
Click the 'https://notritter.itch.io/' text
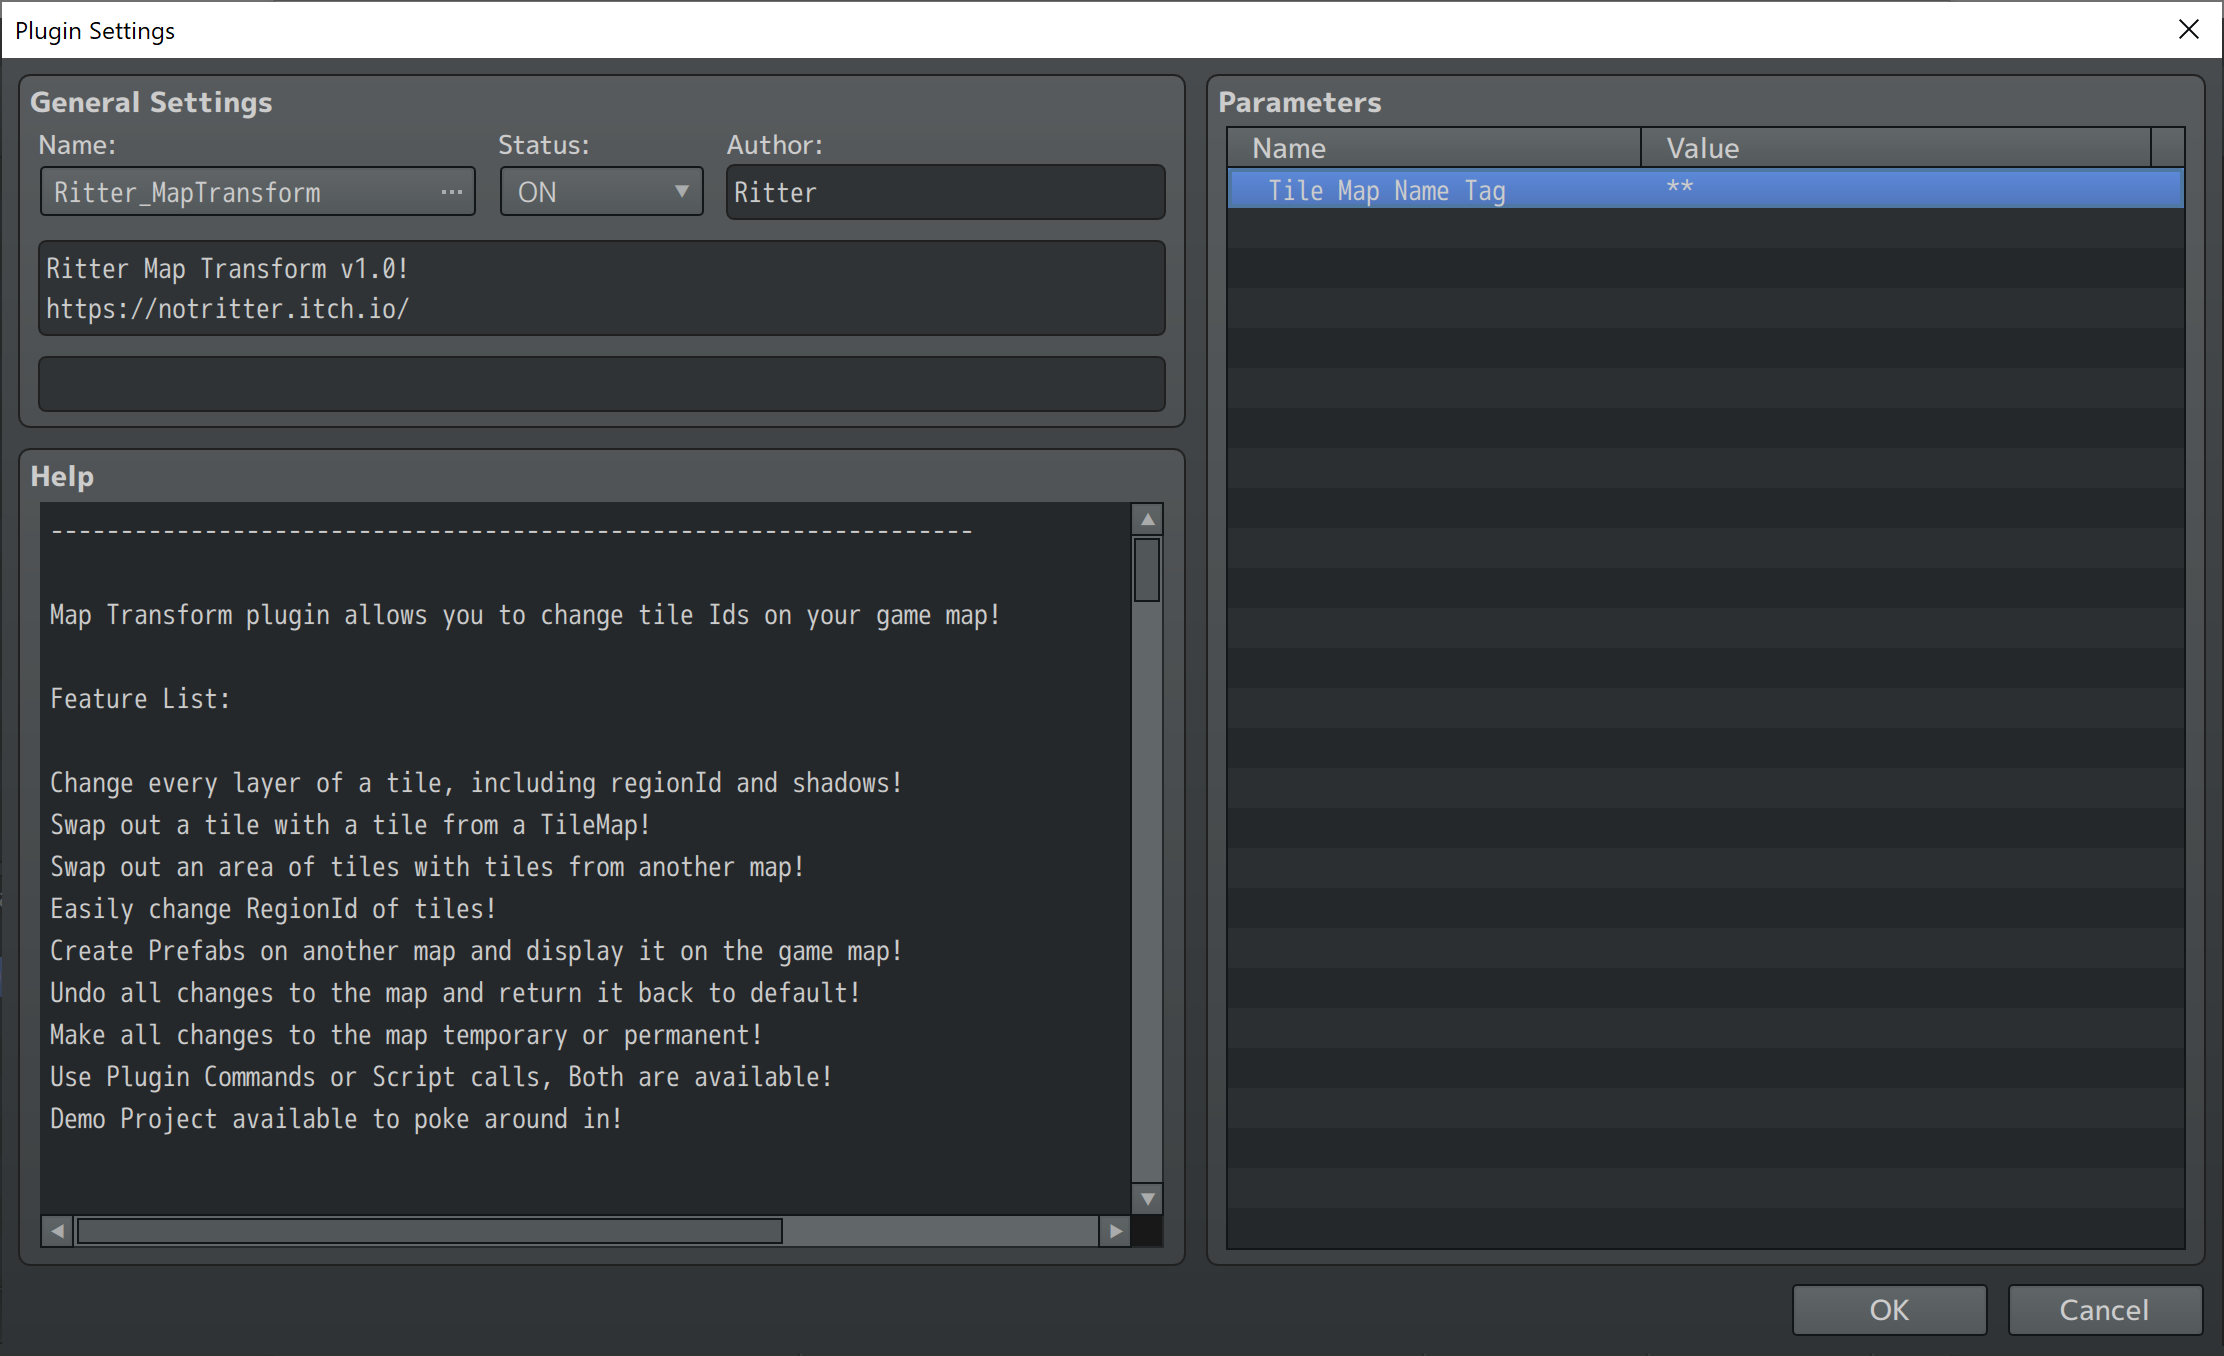[228, 309]
